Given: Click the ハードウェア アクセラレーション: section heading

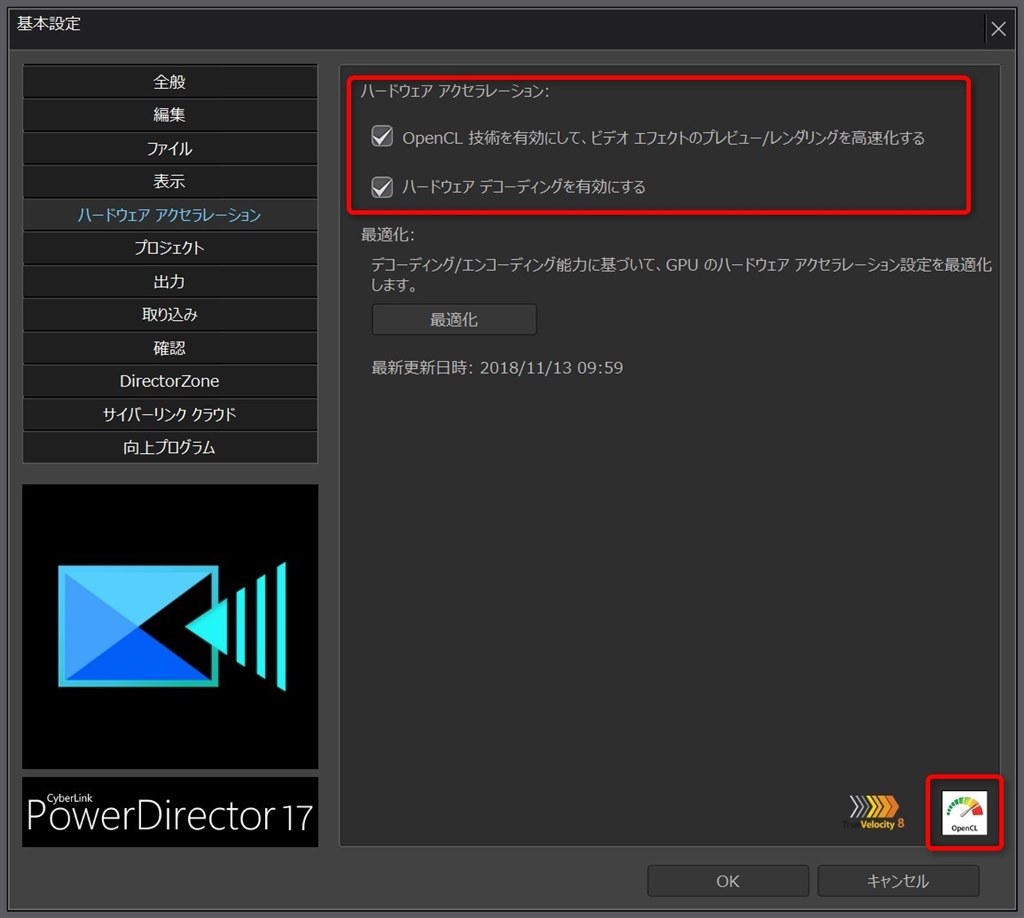Looking at the screenshot, I should click(x=455, y=91).
